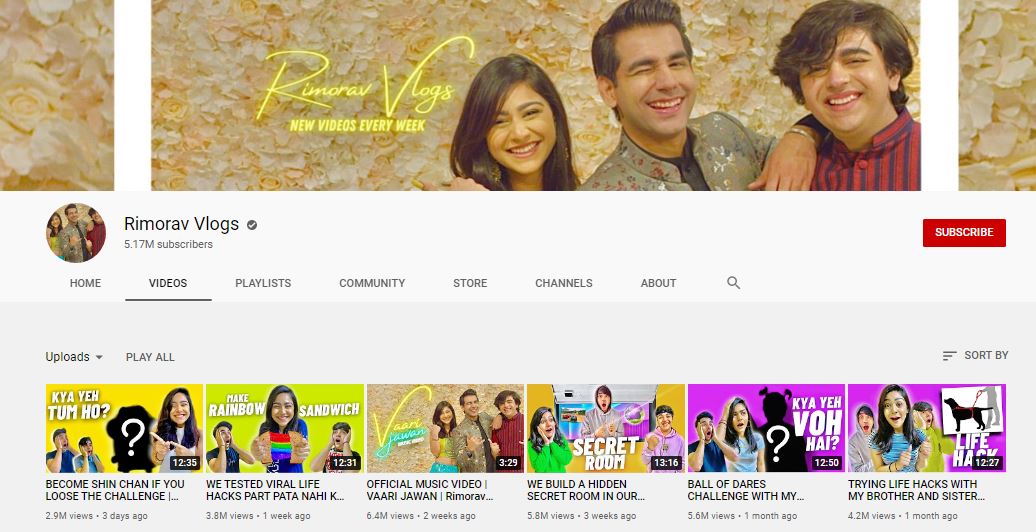Expand the Uploads dropdown

coord(74,357)
